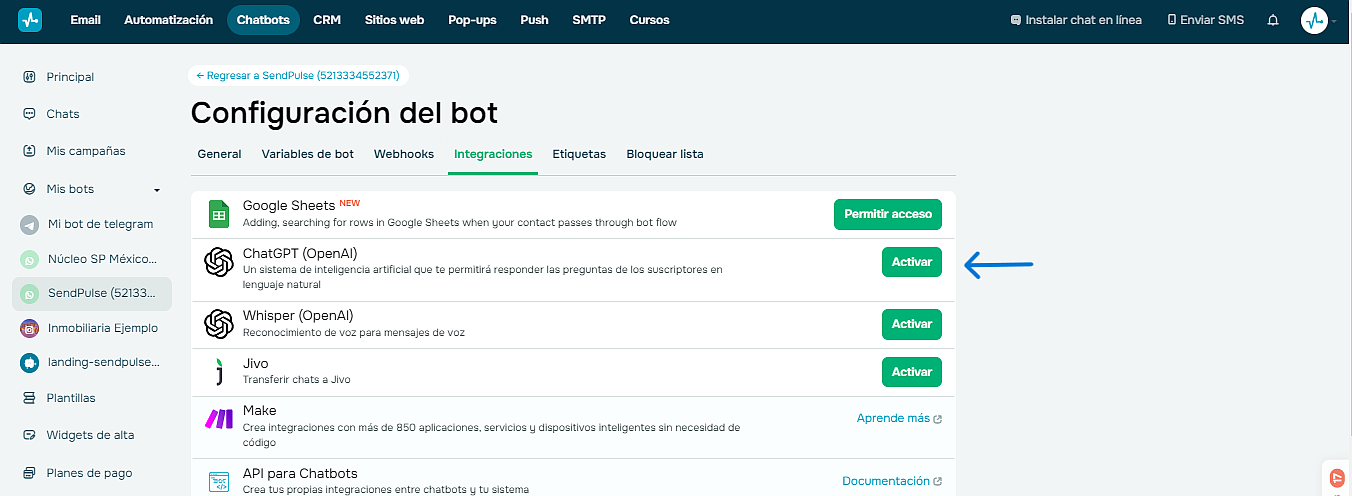The image size is (1352, 496).
Task: Click the ChatGPT (OpenAI) logo icon
Action: tap(219, 262)
